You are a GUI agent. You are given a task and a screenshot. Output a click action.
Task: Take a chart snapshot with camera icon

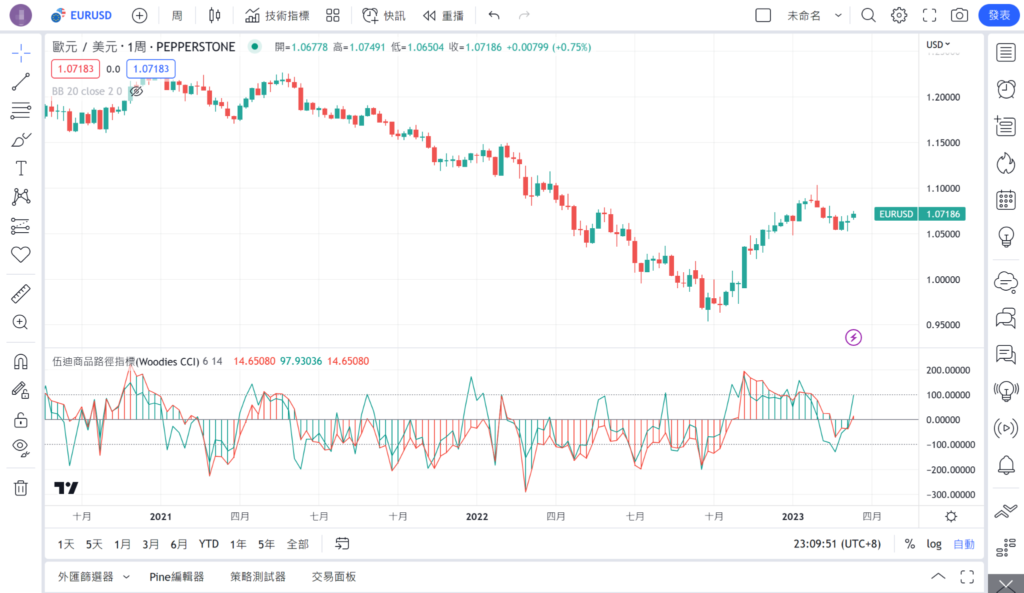point(959,15)
